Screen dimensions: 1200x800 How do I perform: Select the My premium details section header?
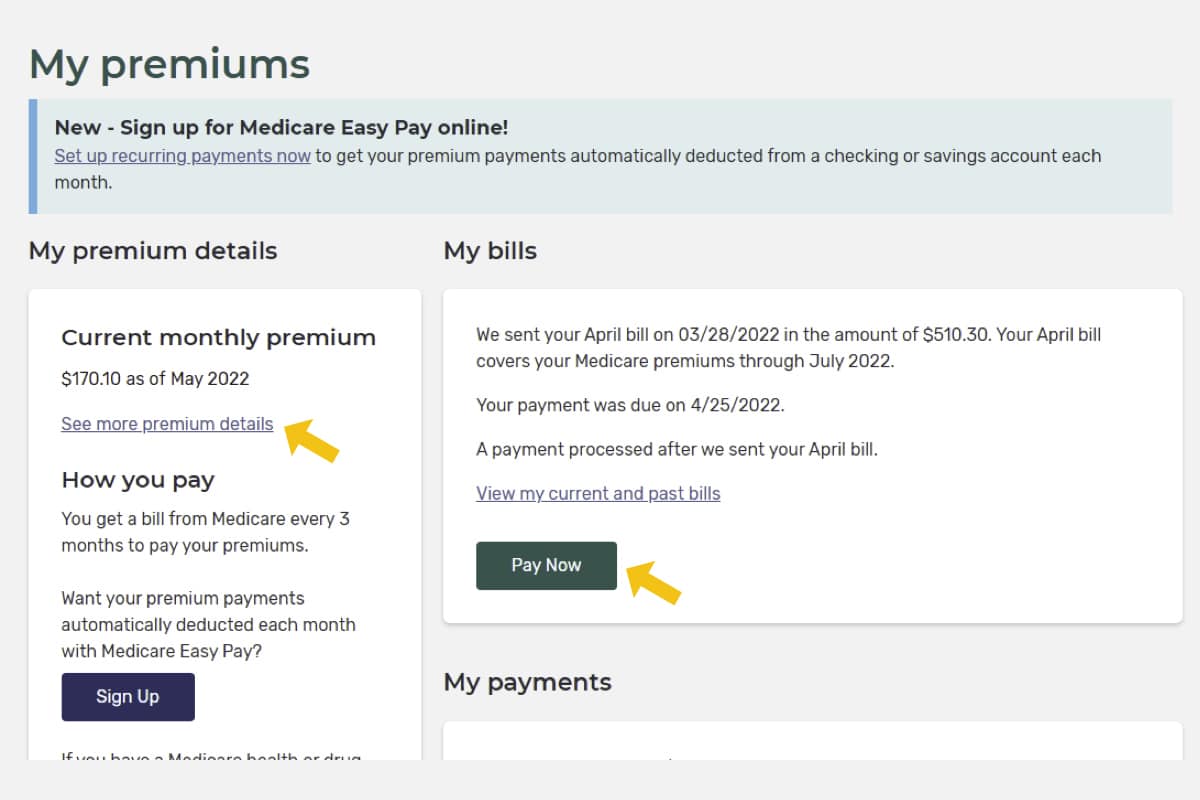pyautogui.click(x=152, y=251)
